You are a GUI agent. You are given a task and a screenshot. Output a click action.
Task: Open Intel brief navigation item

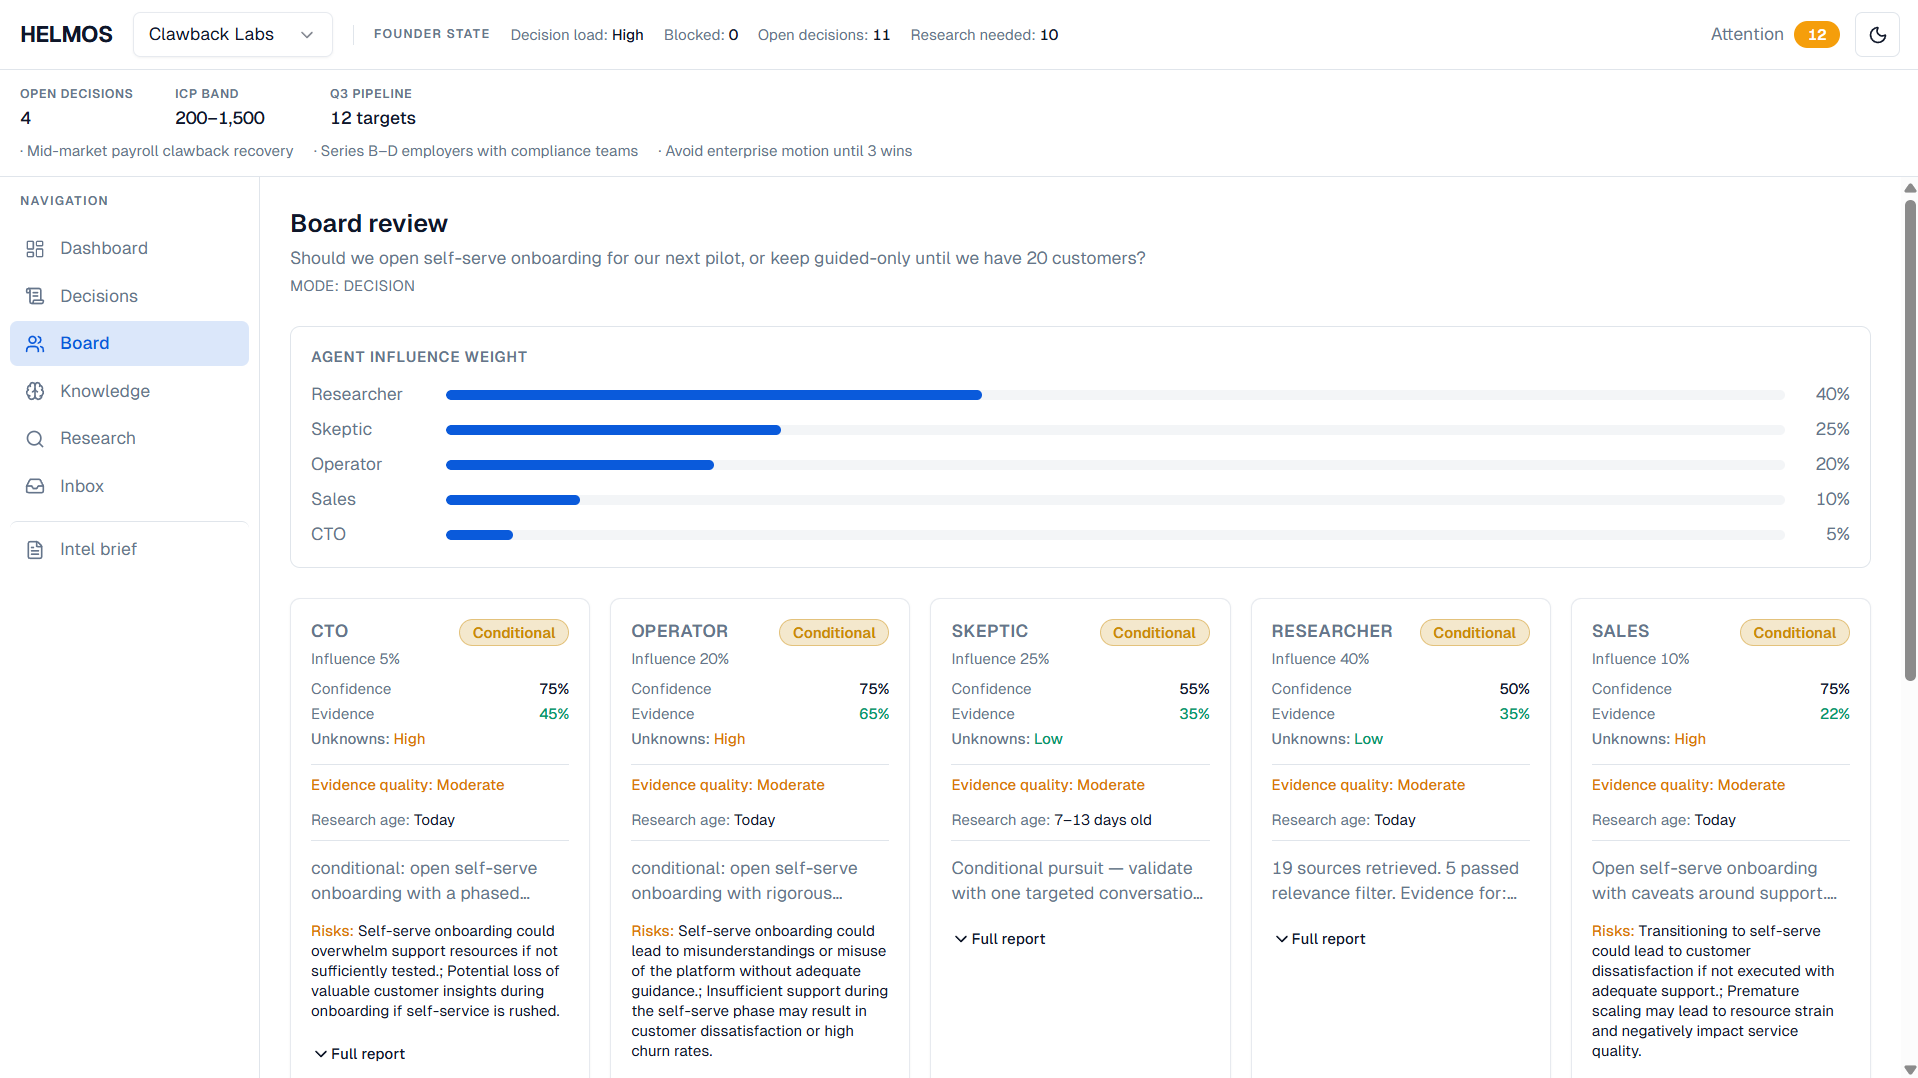coord(129,550)
